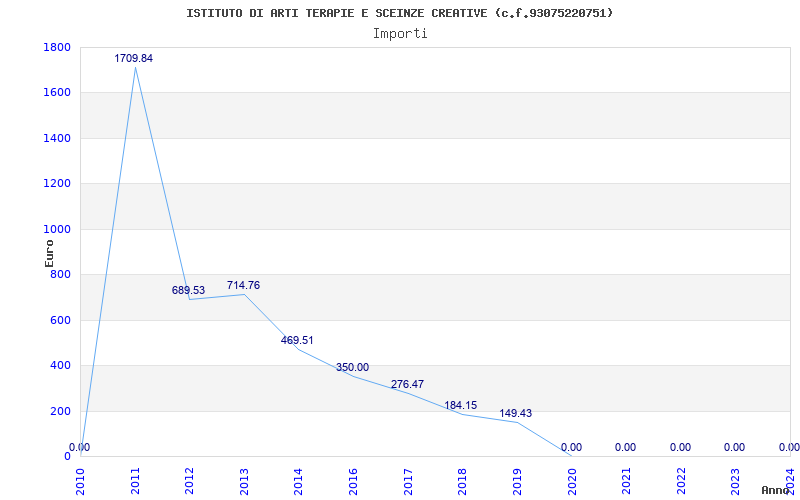Viewport: 800px width, 500px height.
Task: Pick the 2020 year label on x-axis
Action: 572,481
